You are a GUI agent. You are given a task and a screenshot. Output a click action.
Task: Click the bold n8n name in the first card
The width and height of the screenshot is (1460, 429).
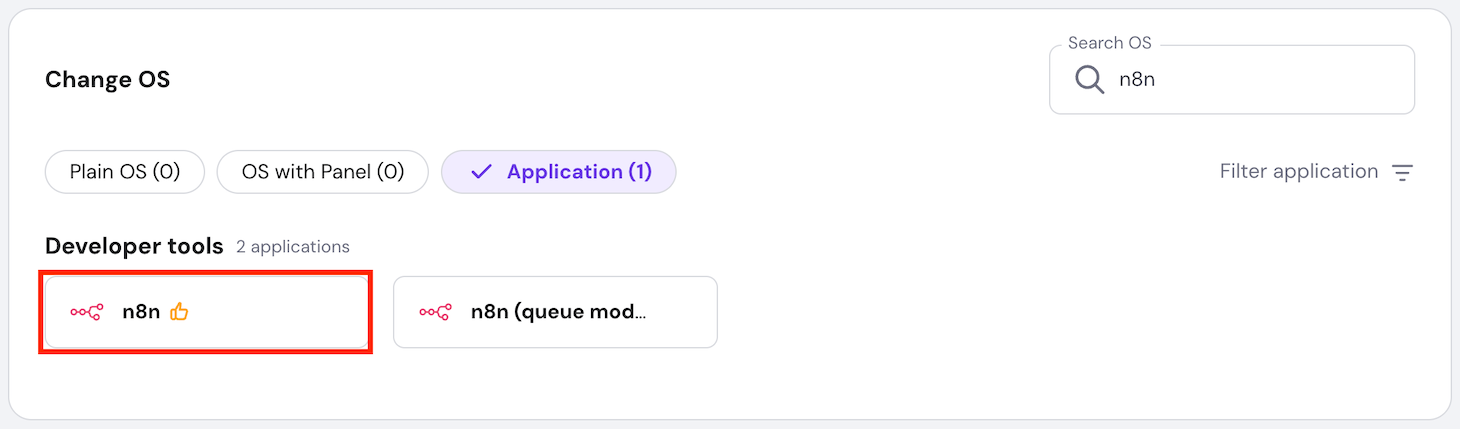(x=141, y=312)
